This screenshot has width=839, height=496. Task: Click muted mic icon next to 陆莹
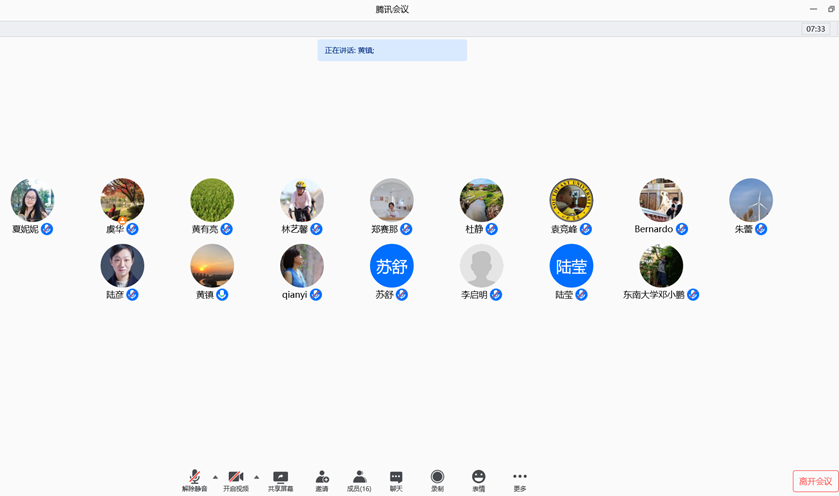coord(582,294)
